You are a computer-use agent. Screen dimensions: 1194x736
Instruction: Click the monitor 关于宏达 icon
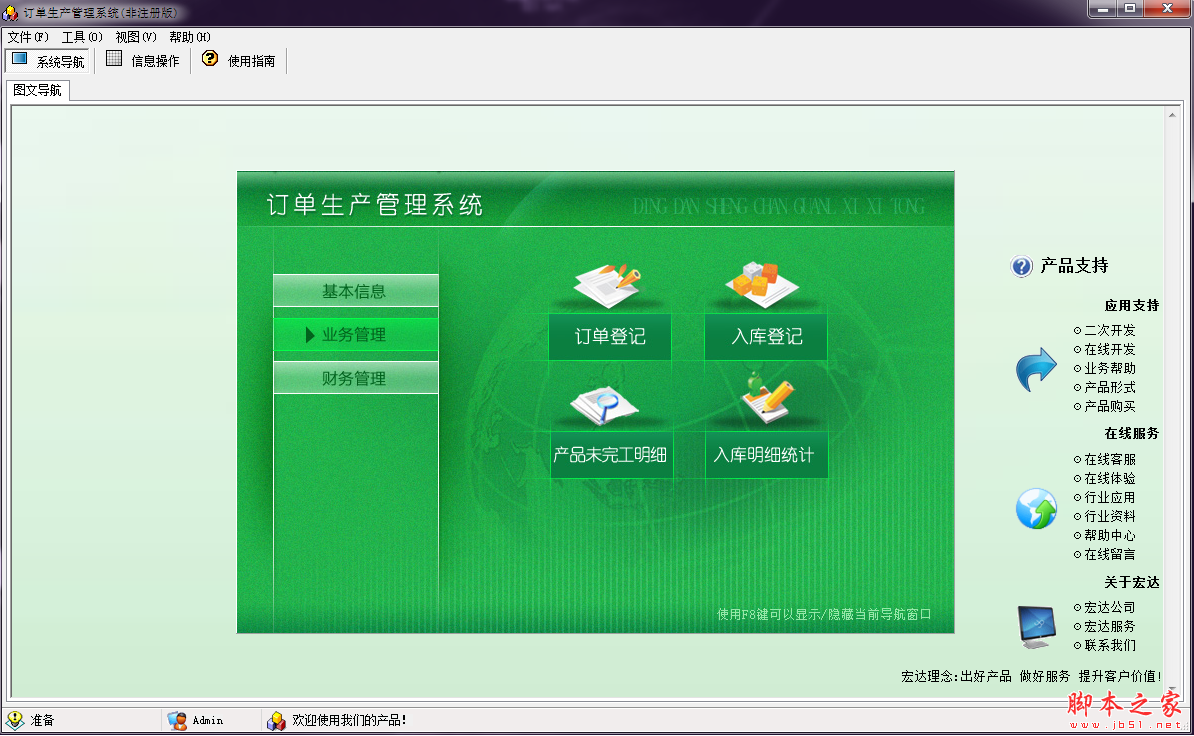point(1036,626)
